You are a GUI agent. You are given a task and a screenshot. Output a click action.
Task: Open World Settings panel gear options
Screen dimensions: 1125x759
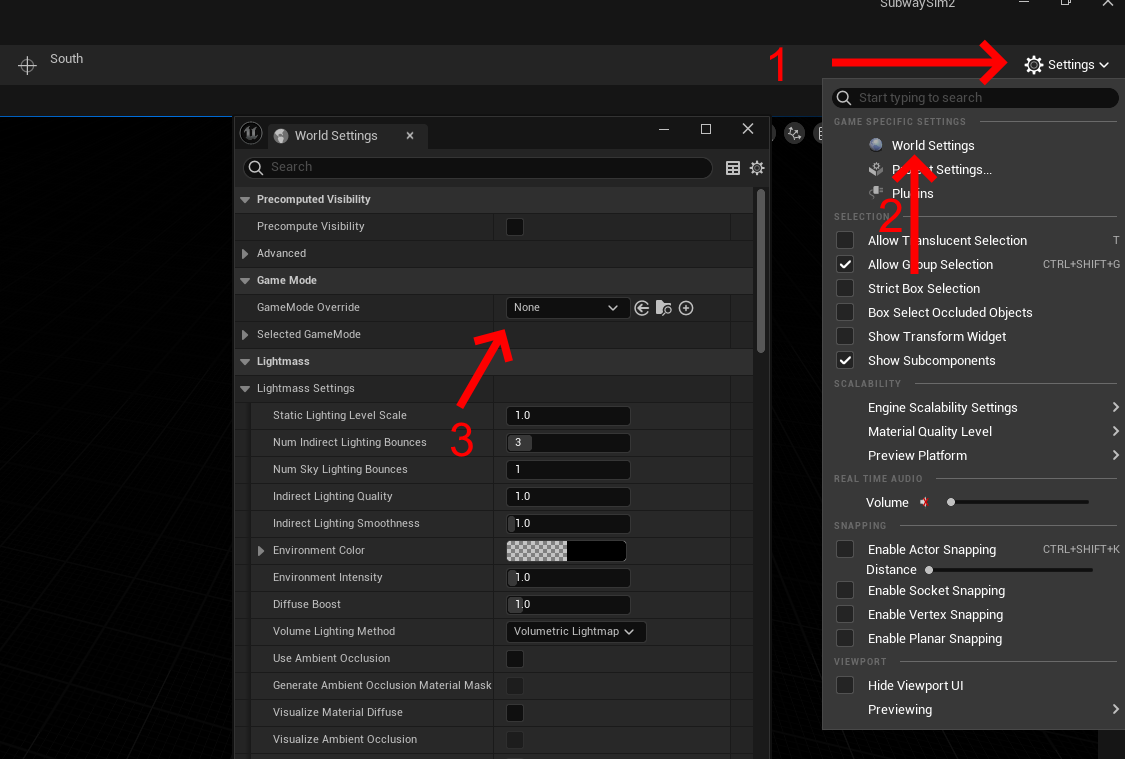coord(757,168)
